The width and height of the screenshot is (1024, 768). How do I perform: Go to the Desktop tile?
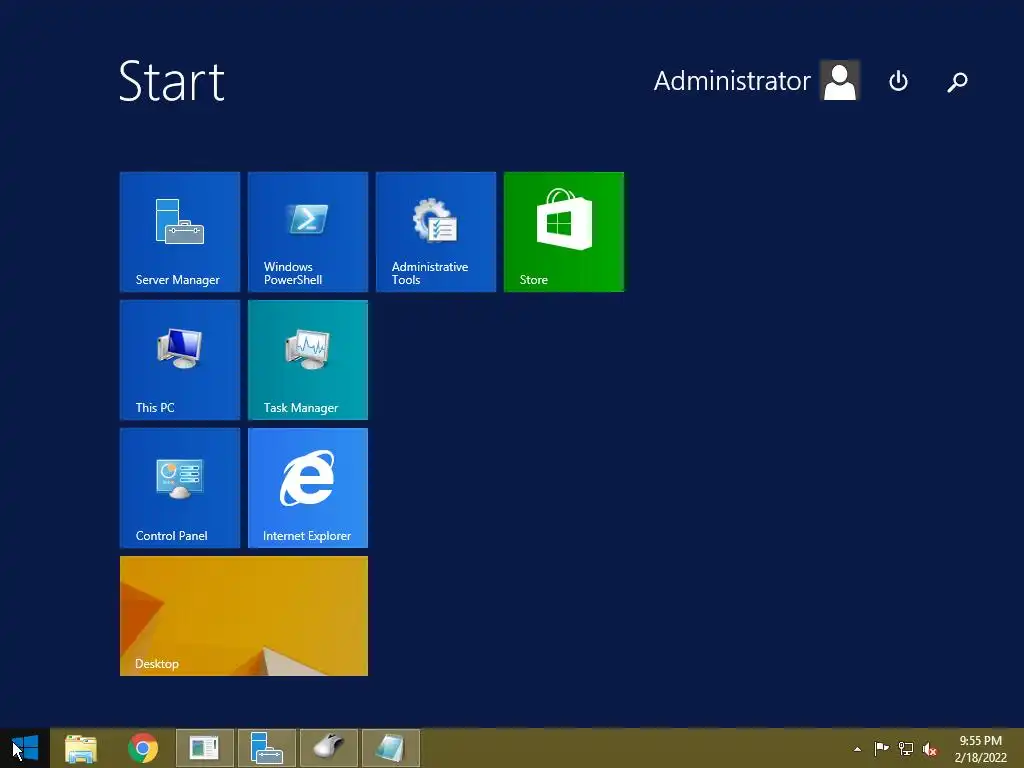(x=244, y=616)
